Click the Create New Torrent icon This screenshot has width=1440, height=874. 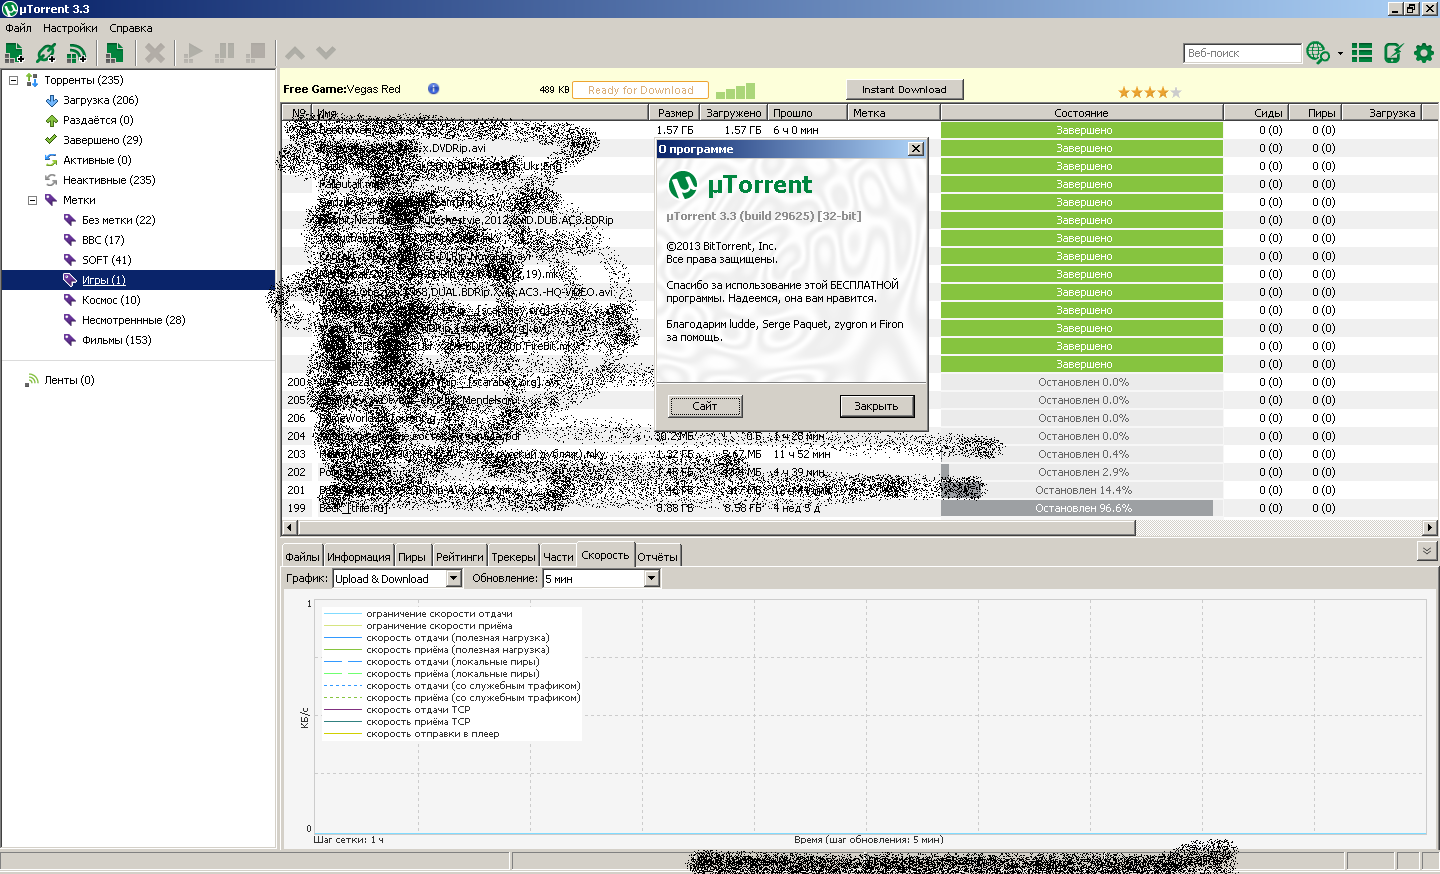115,53
